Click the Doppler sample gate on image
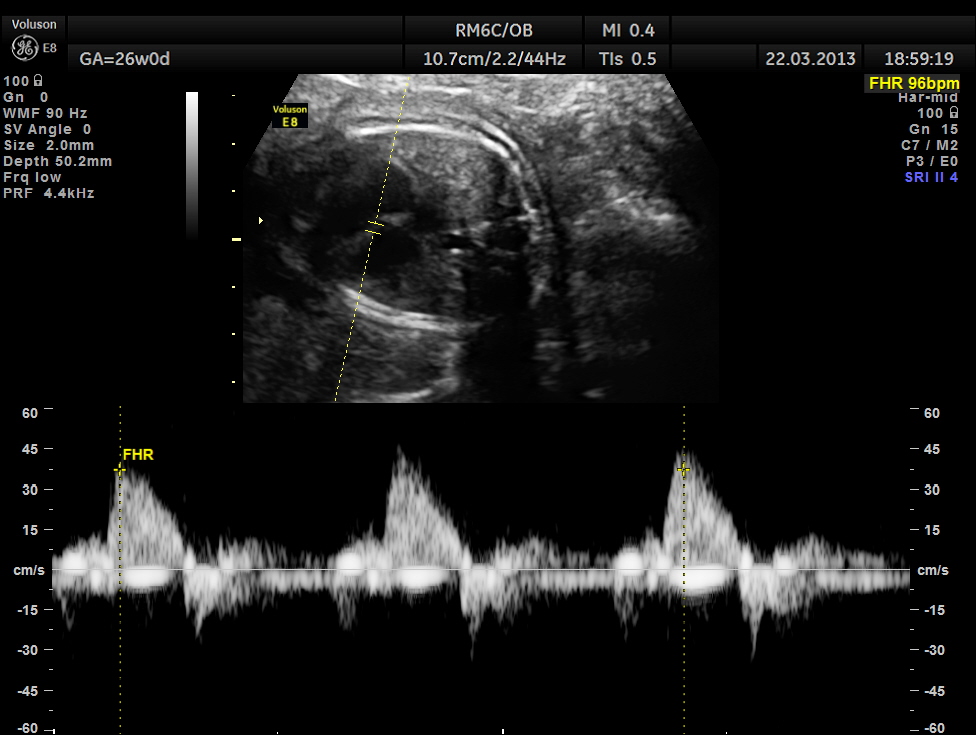This screenshot has height=735, width=976. (x=373, y=230)
